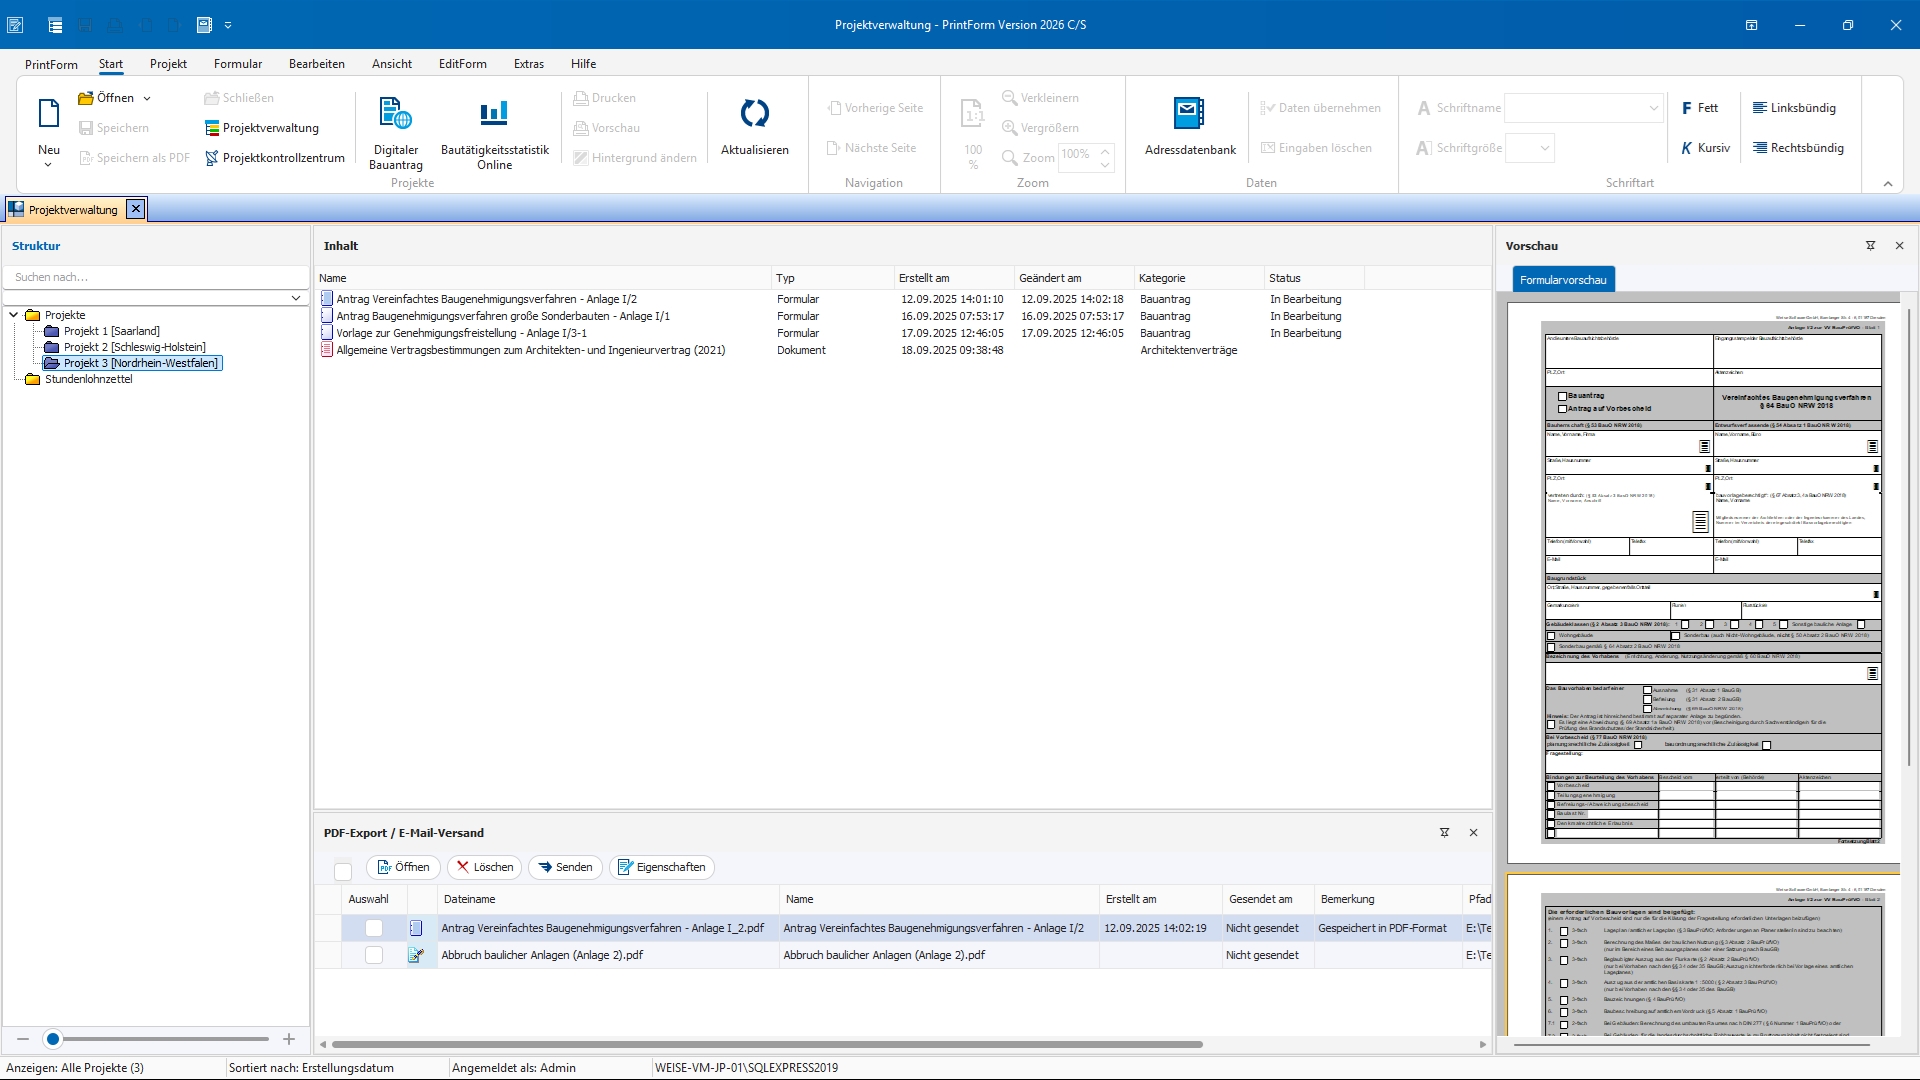Collapse the Projekte tree node
Screen dimensions: 1920x1080
[x=14, y=315]
